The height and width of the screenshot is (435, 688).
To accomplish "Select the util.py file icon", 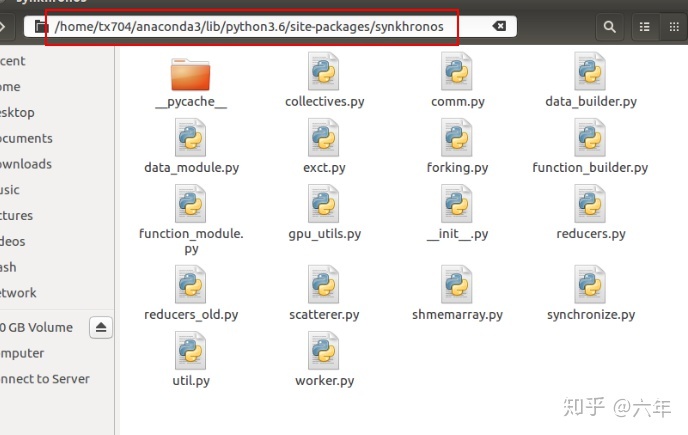I will [x=190, y=351].
